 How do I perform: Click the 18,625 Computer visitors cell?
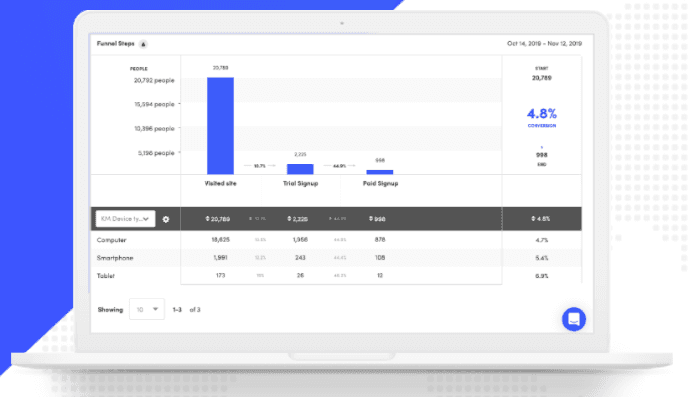[220, 239]
